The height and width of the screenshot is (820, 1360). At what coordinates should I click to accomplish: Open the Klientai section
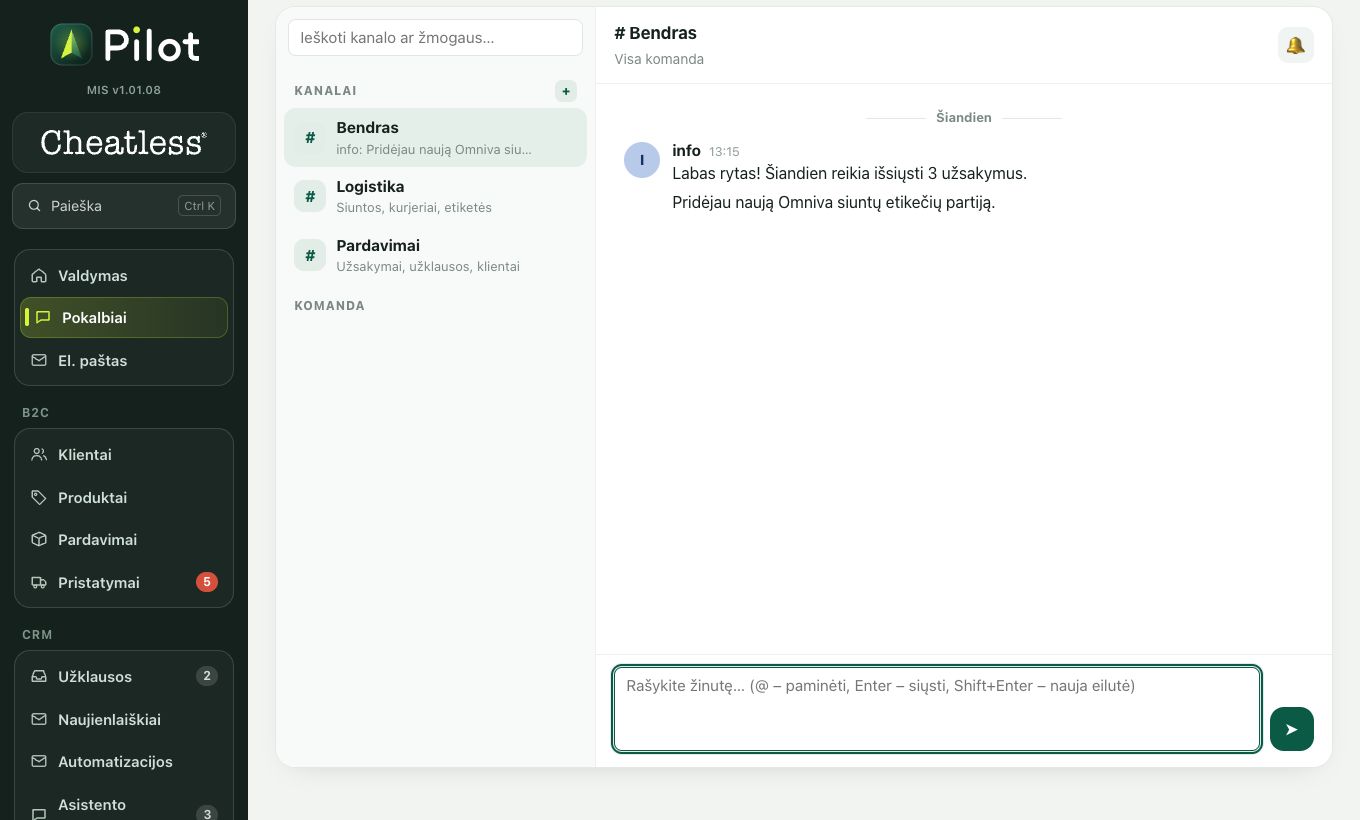pyautogui.click(x=124, y=454)
